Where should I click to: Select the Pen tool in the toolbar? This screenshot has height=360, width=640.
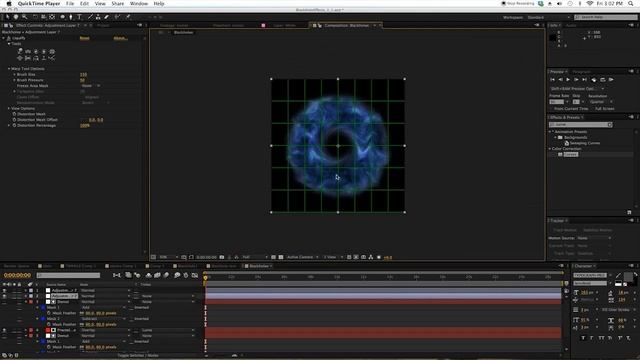point(71,17)
